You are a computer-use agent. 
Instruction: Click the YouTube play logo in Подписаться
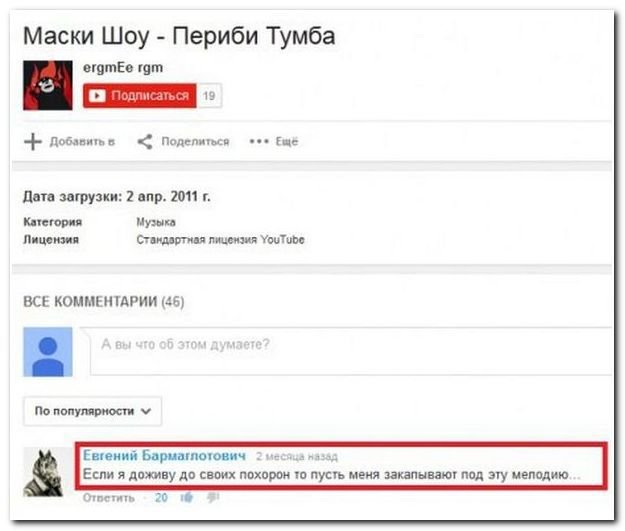[97, 96]
